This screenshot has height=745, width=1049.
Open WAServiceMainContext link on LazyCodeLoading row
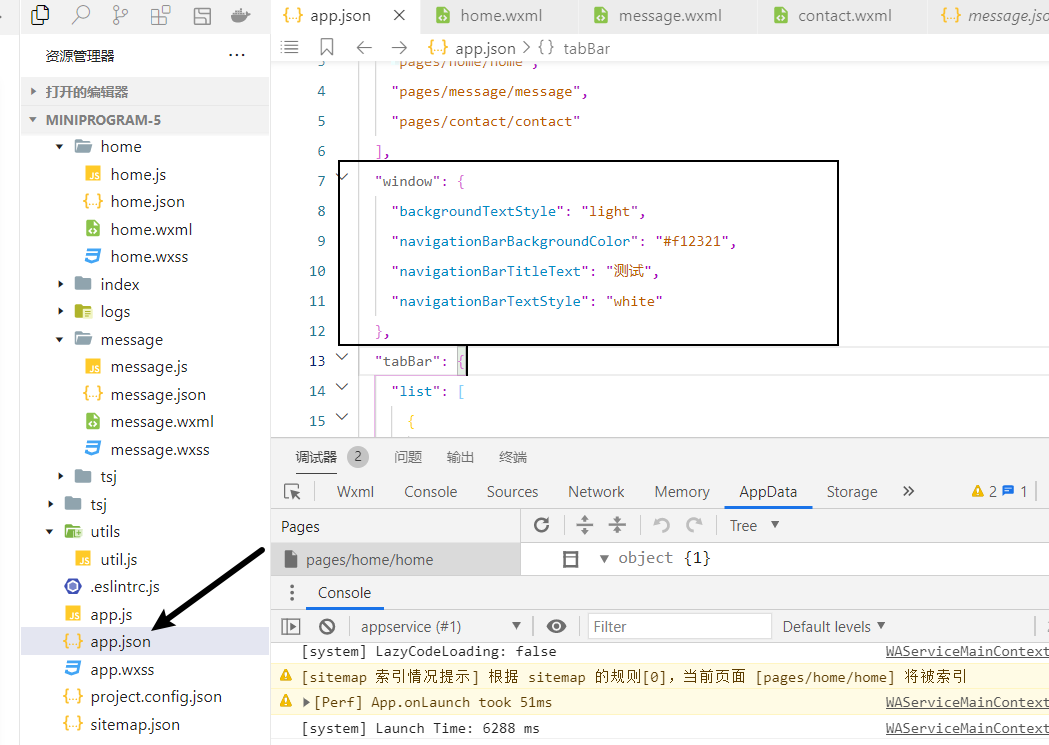coord(967,651)
